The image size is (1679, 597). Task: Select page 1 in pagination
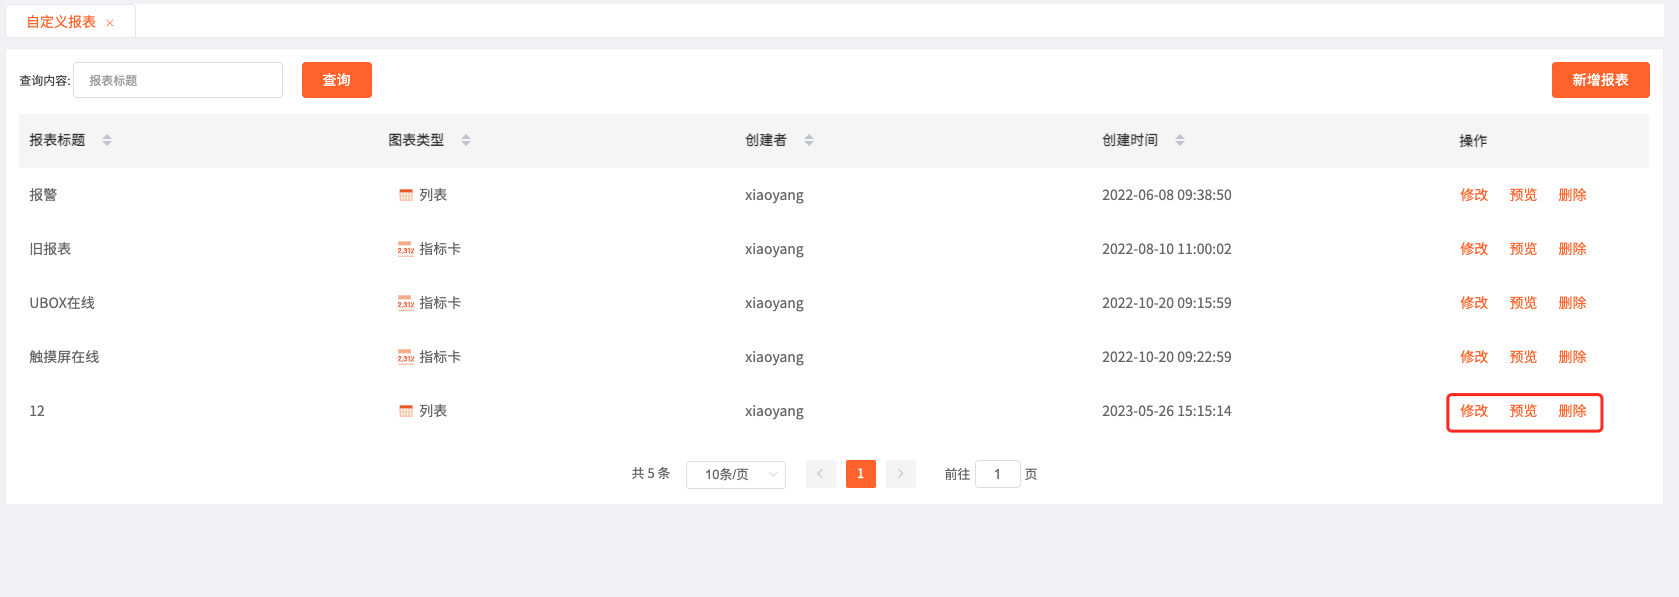tap(860, 474)
